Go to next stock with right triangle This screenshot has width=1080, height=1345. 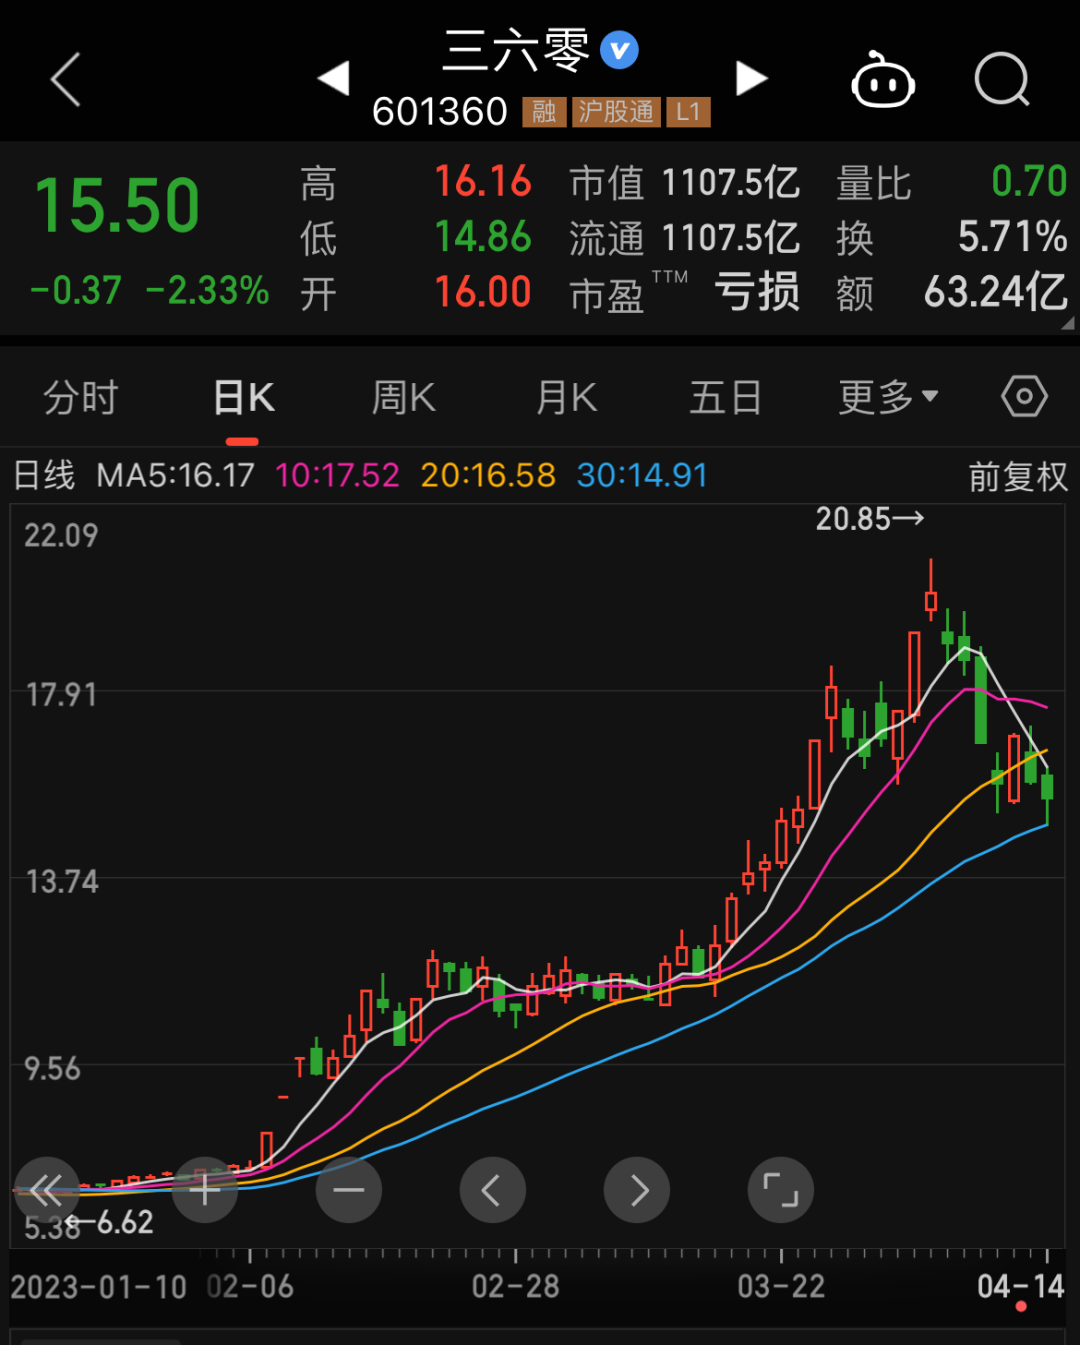click(751, 78)
